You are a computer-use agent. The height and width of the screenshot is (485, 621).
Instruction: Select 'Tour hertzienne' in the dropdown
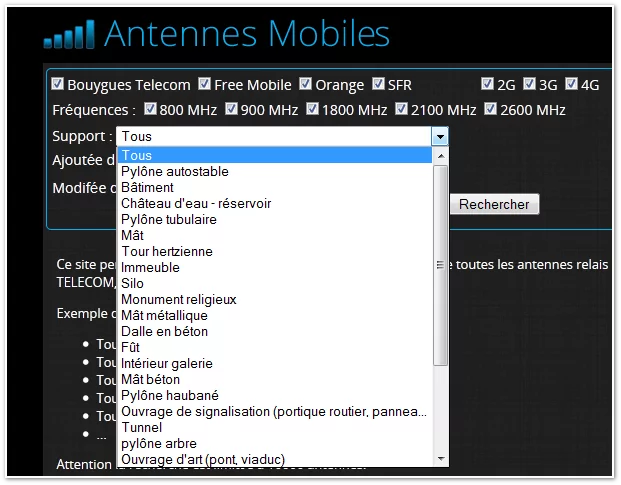click(x=167, y=251)
